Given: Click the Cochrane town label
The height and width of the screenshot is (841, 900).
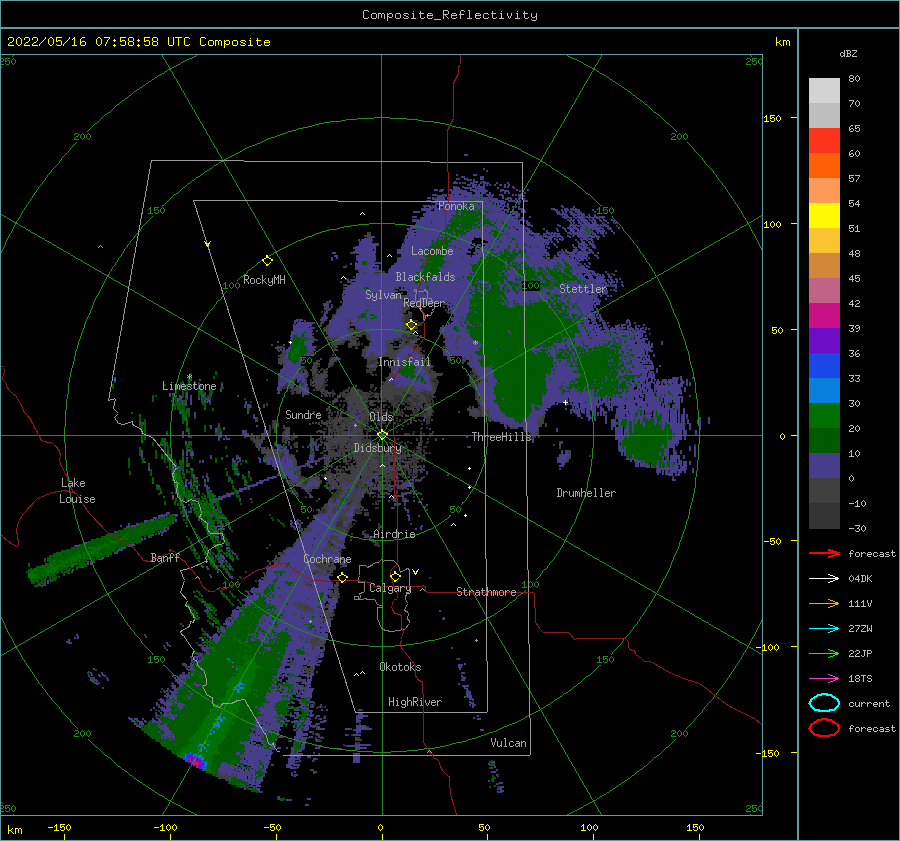Looking at the screenshot, I should (327, 559).
